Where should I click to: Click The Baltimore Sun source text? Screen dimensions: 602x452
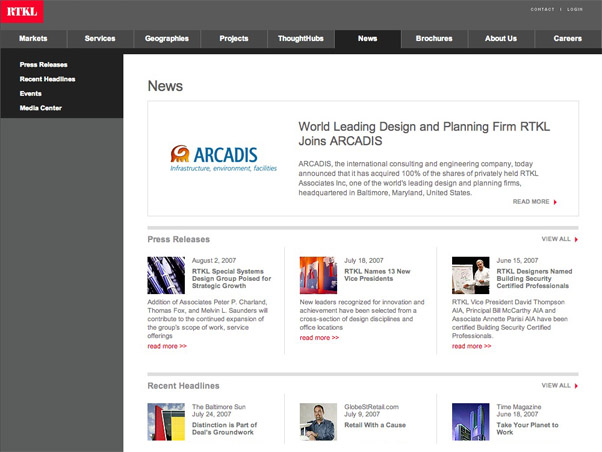click(x=219, y=407)
